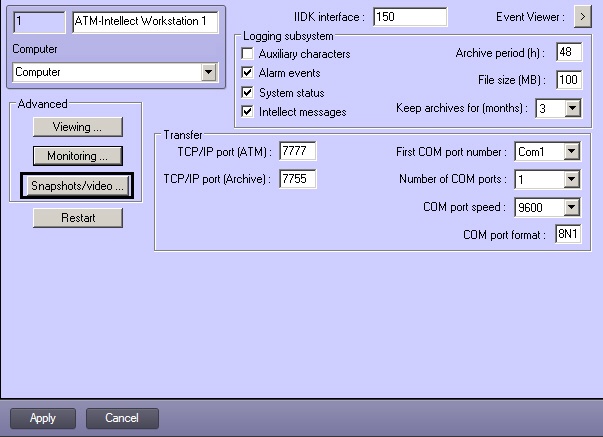Open Snapshots/video settings
The width and height of the screenshot is (603, 437).
[77, 186]
